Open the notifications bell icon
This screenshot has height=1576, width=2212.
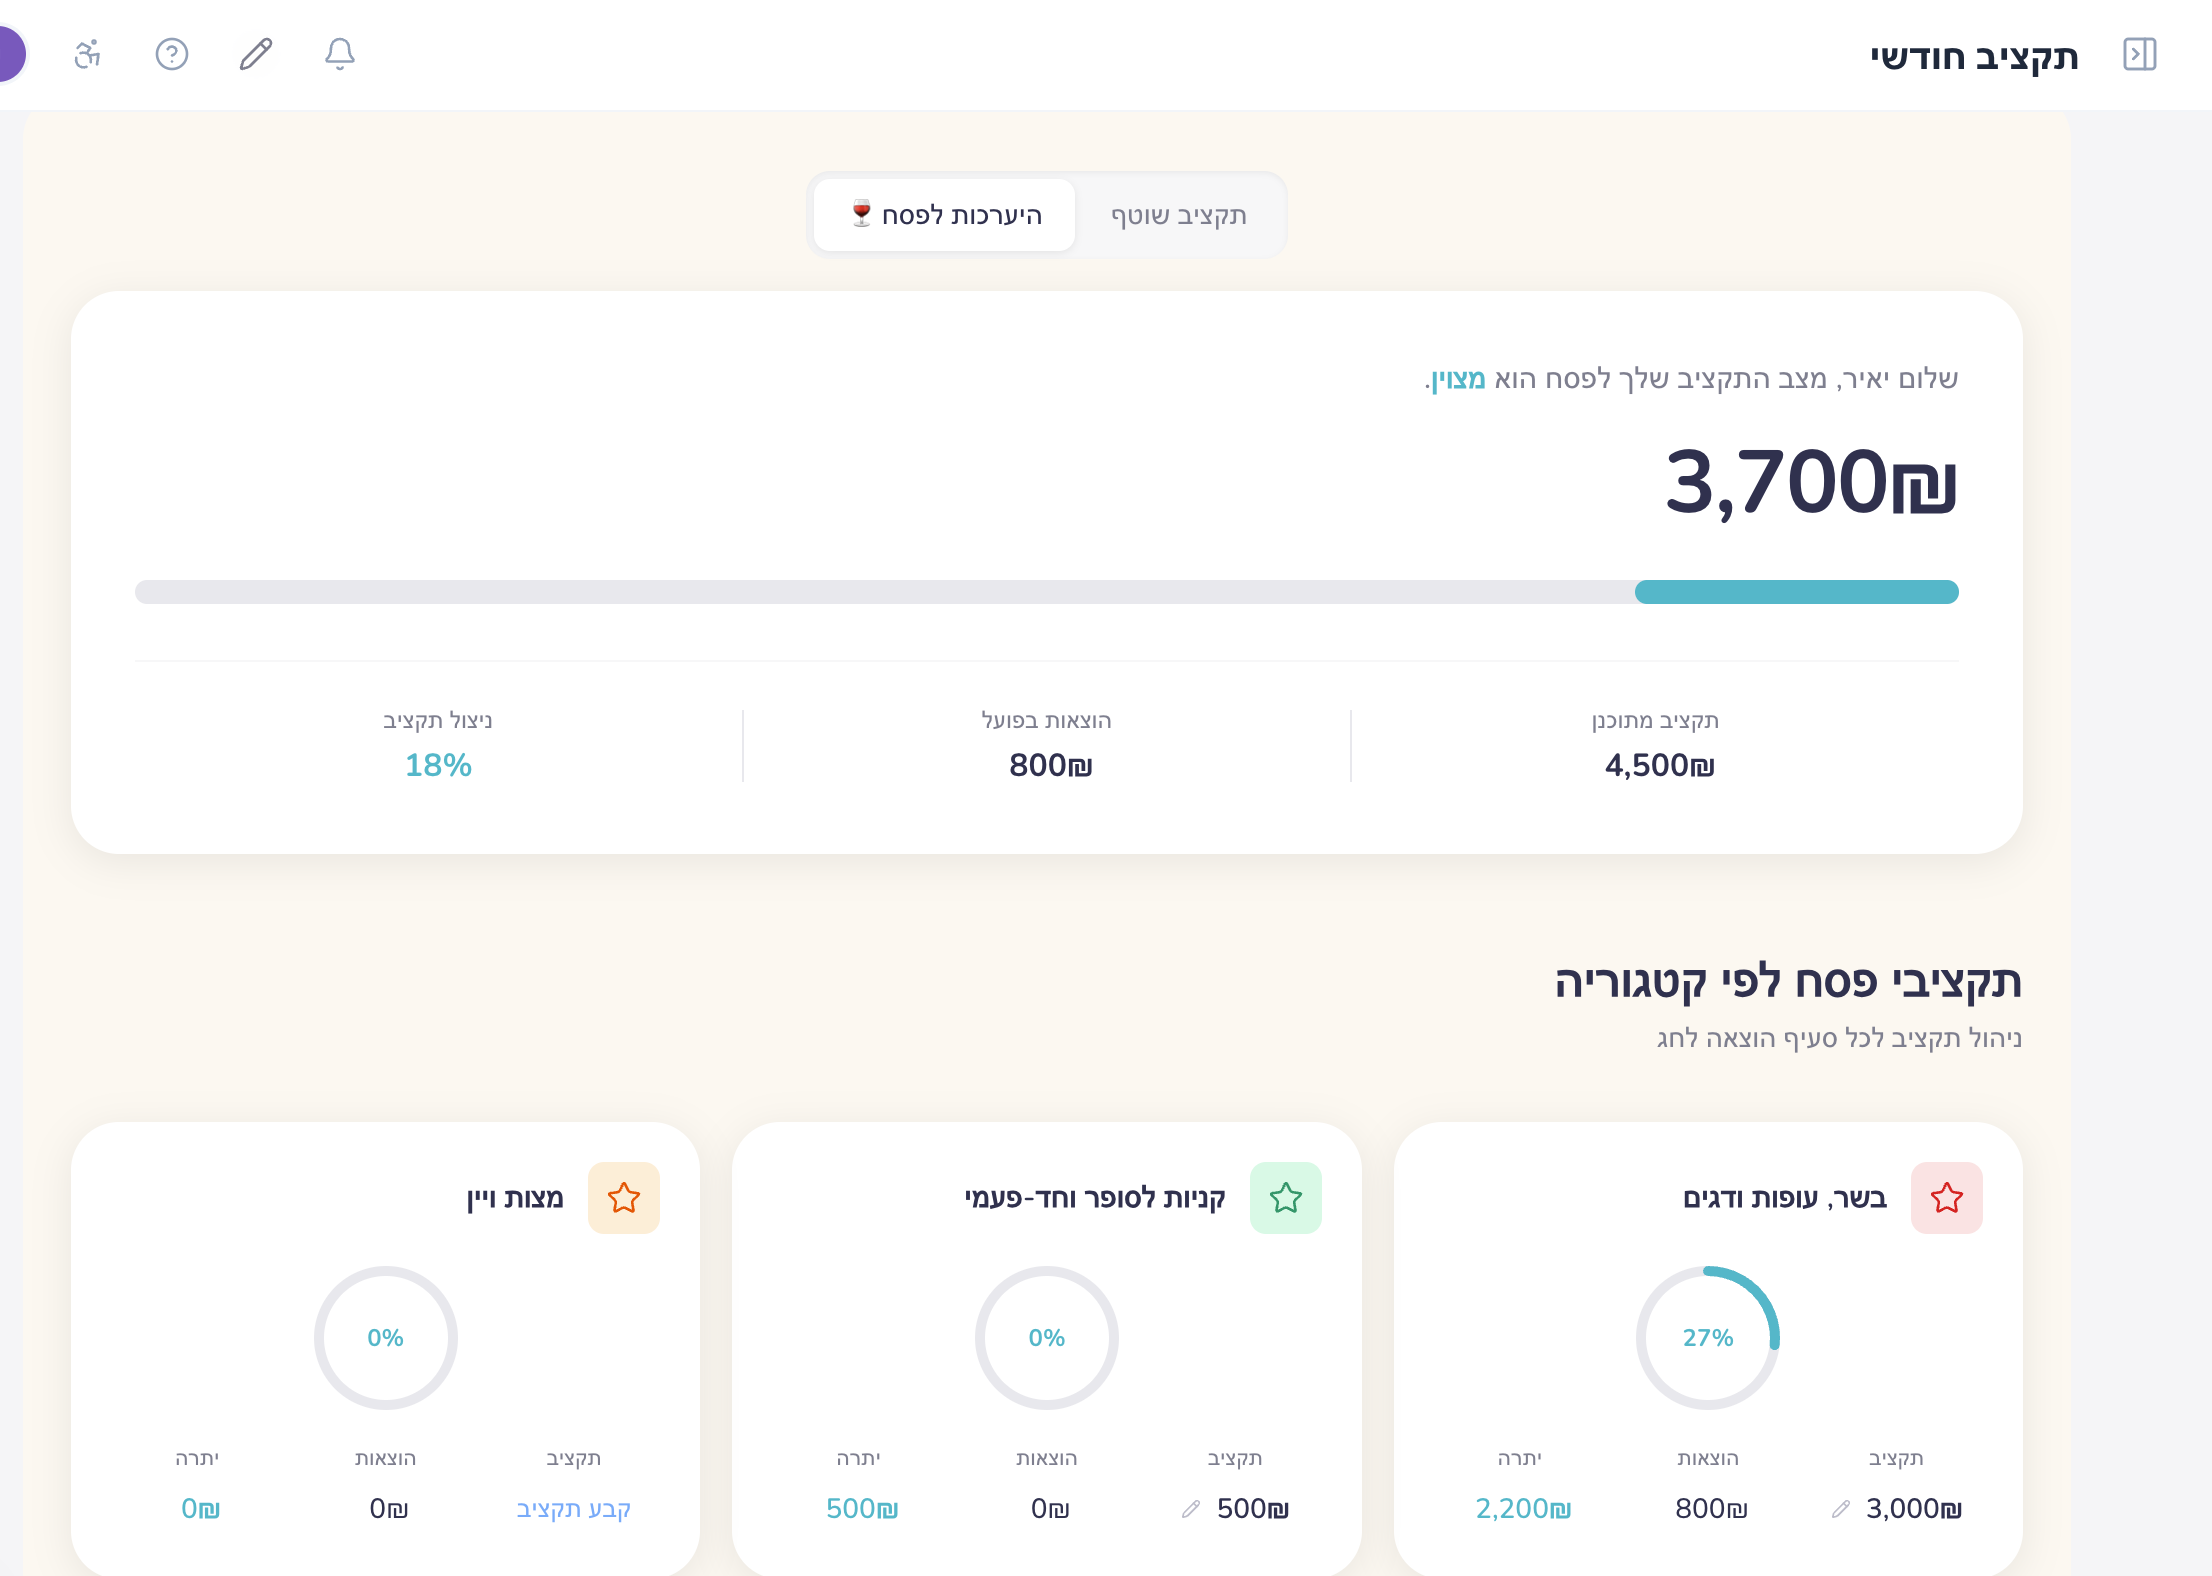[x=339, y=55]
